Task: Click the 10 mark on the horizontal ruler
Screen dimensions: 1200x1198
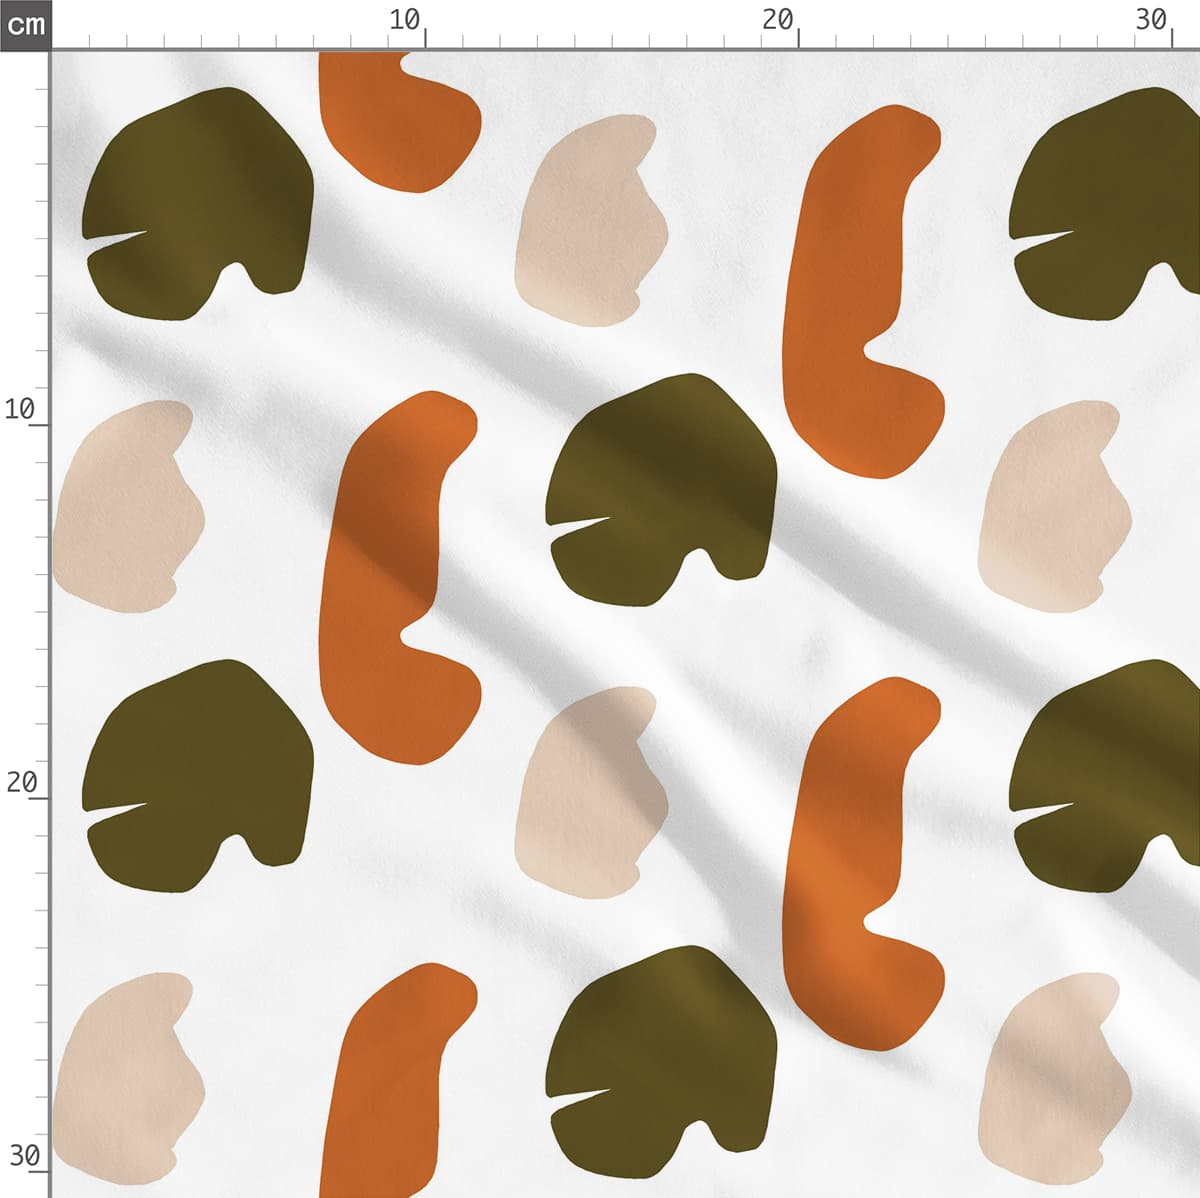Action: click(x=404, y=19)
